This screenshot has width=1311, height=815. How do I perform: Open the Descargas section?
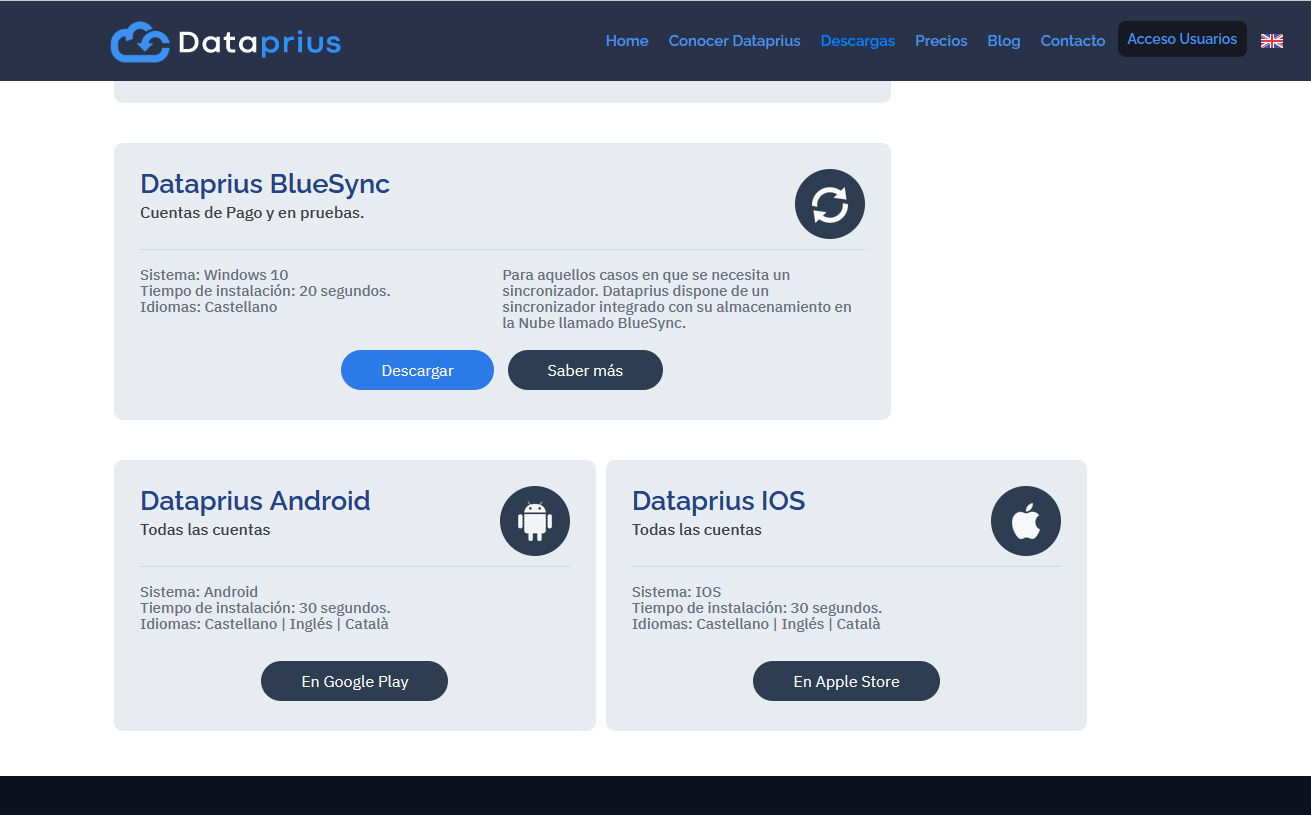pyautogui.click(x=857, y=40)
